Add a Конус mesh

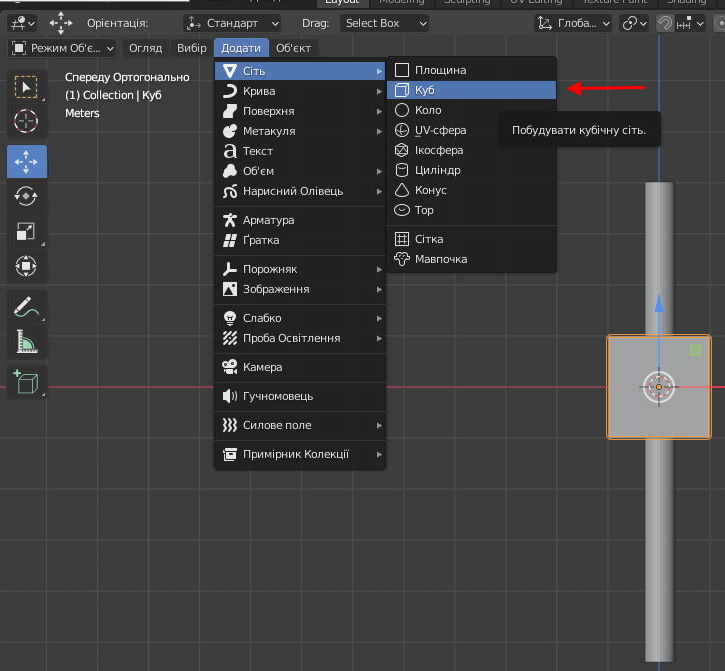tap(471, 190)
